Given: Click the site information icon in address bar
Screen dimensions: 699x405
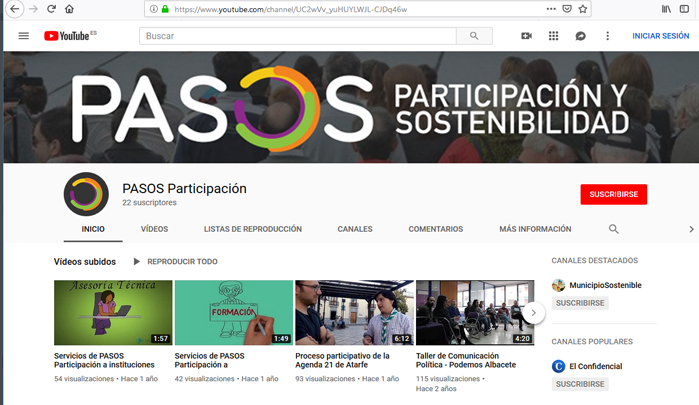Looking at the screenshot, I should click(153, 9).
